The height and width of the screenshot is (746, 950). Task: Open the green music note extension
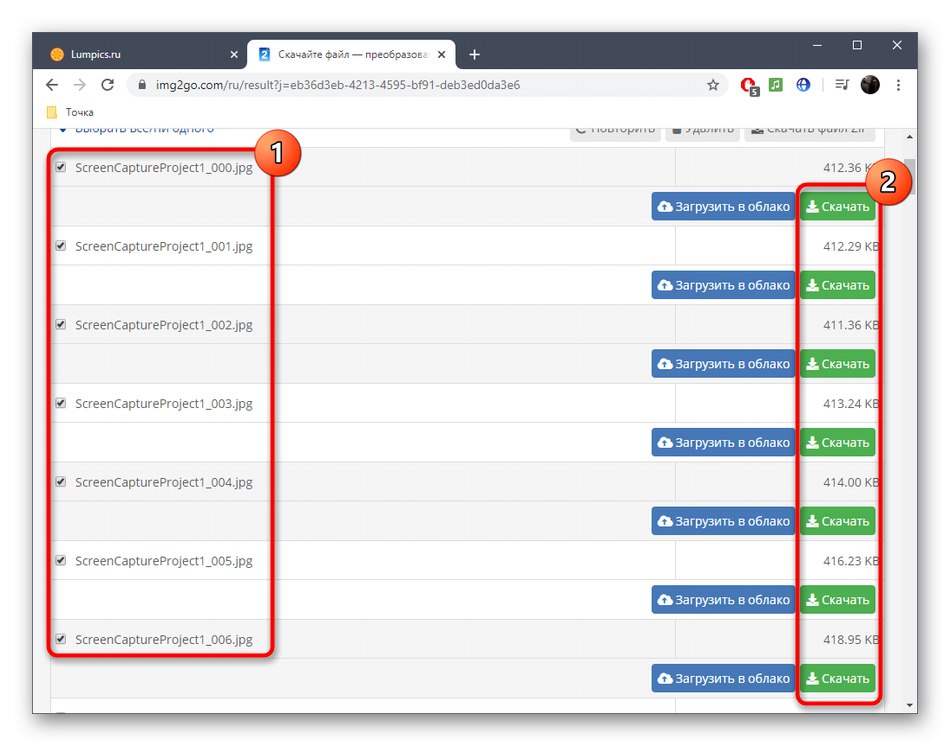(x=776, y=85)
